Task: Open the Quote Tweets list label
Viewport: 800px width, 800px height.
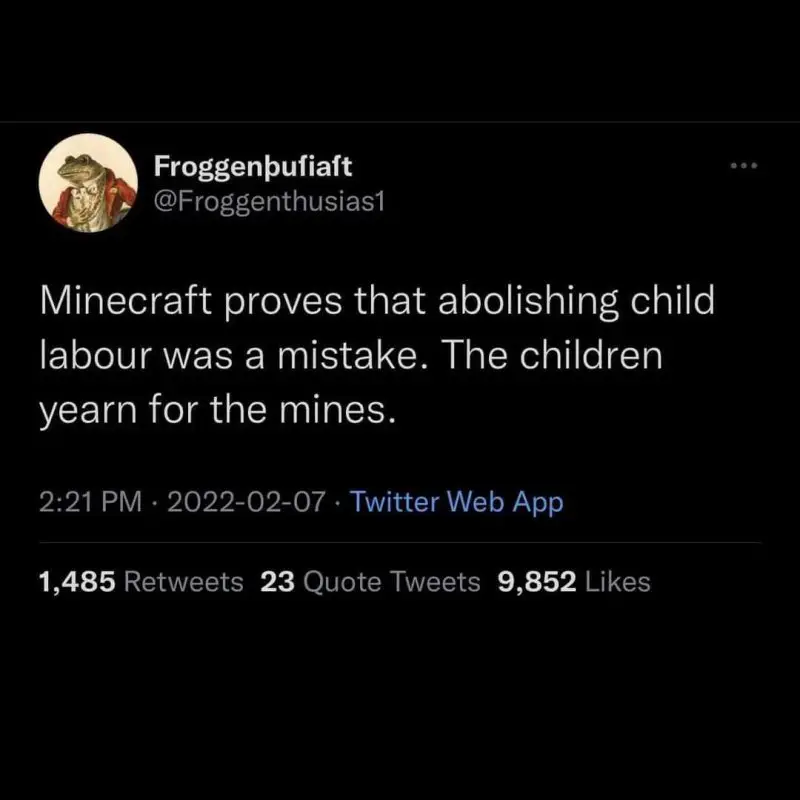Action: (x=391, y=581)
